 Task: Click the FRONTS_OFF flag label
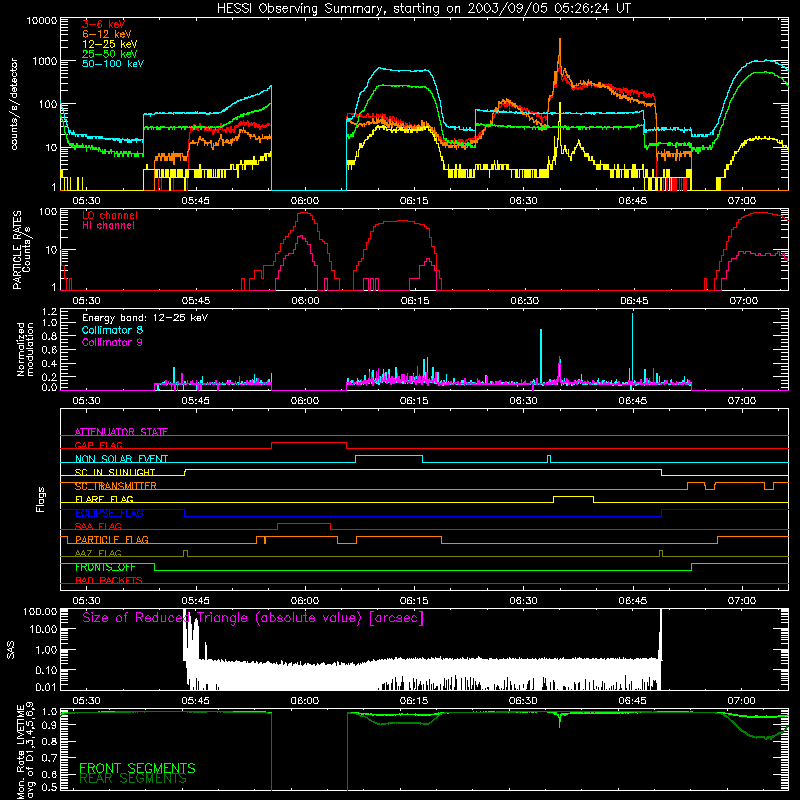pos(105,567)
